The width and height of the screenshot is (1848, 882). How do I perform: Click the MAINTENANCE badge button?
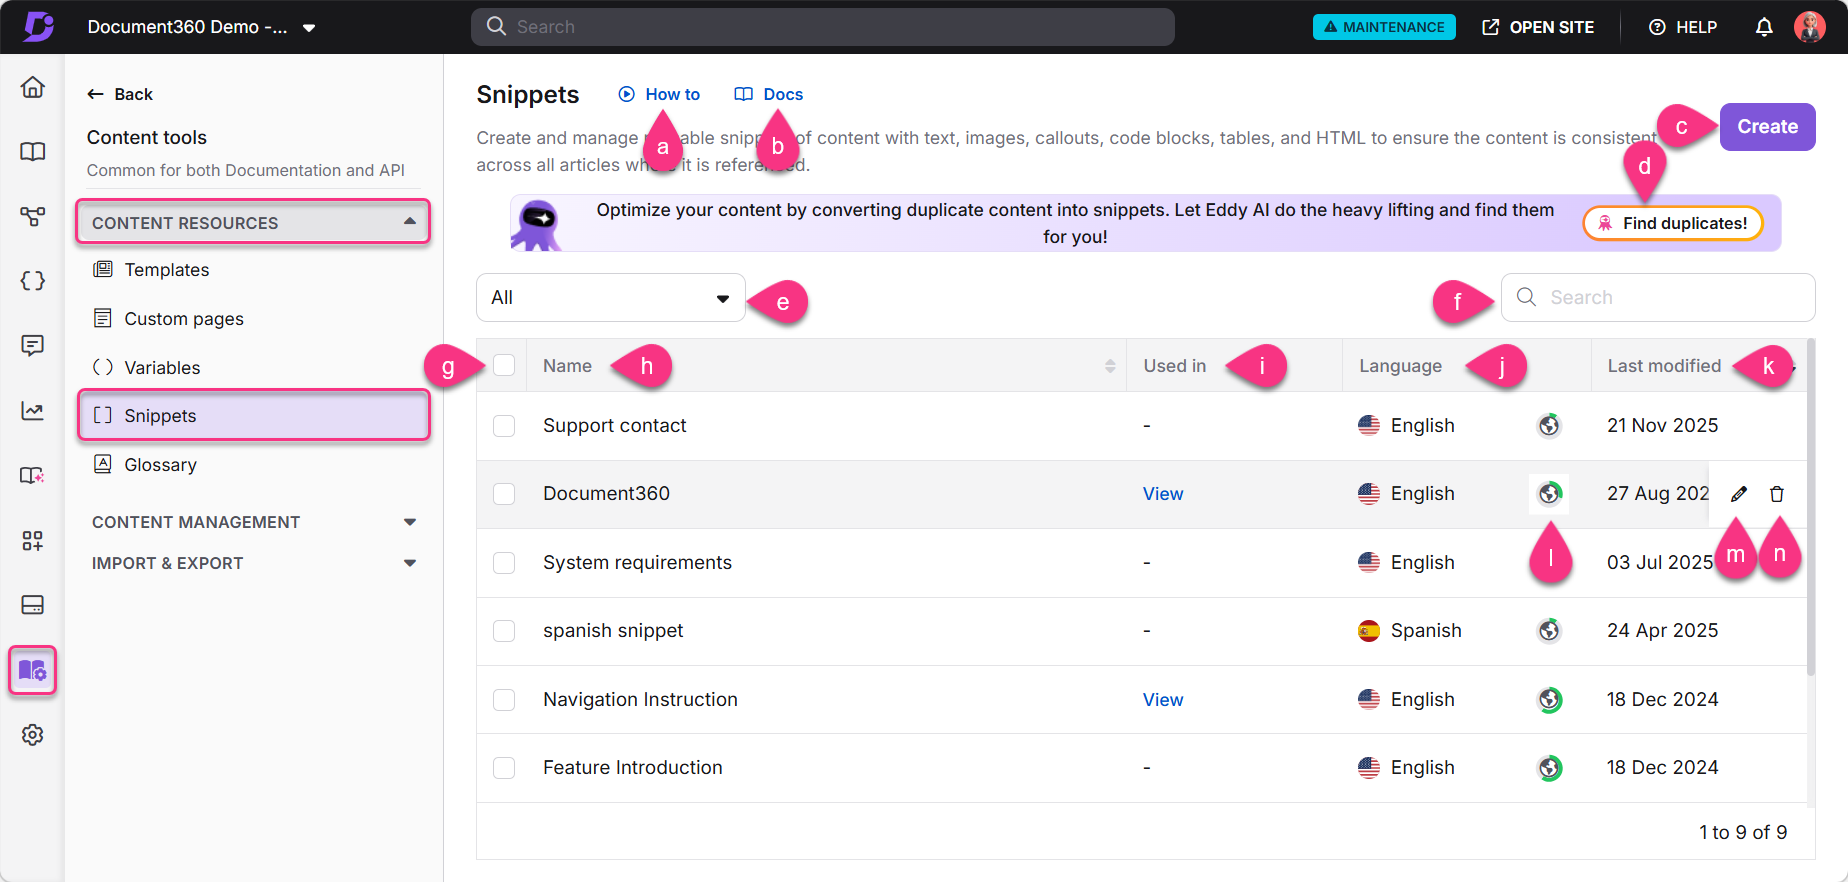[x=1384, y=27]
